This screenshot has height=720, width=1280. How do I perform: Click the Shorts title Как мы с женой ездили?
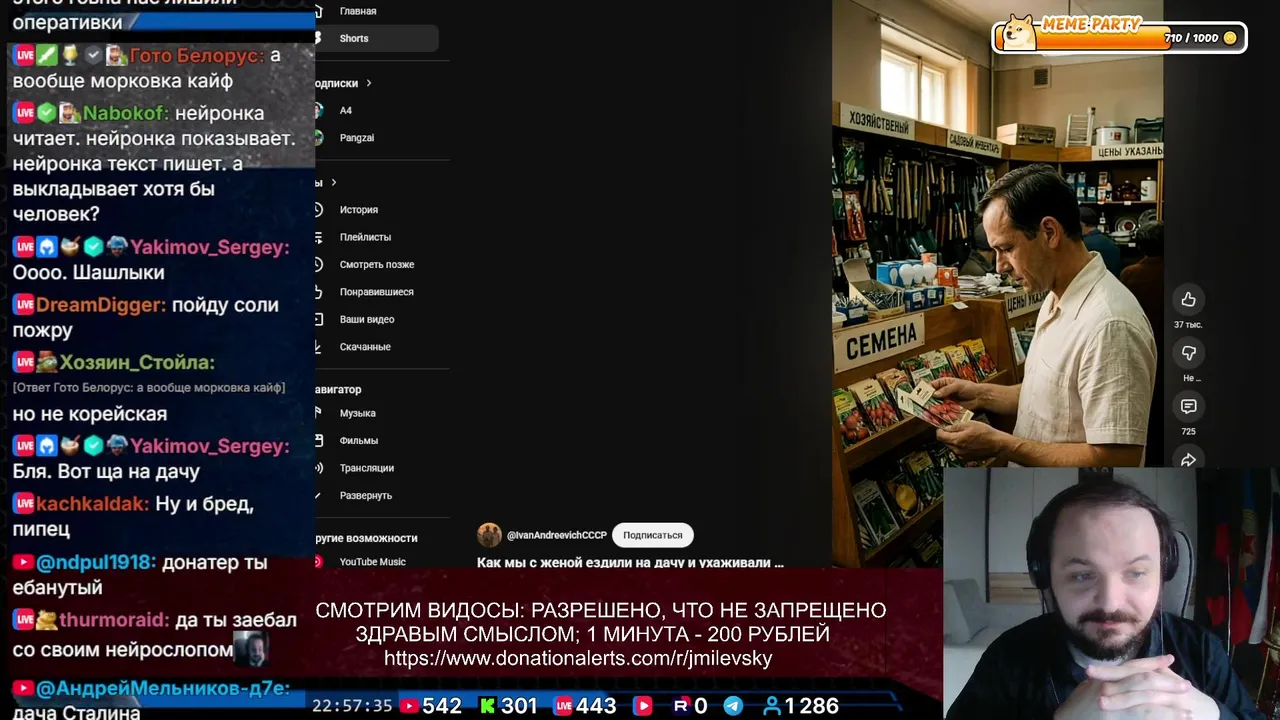pyautogui.click(x=630, y=563)
